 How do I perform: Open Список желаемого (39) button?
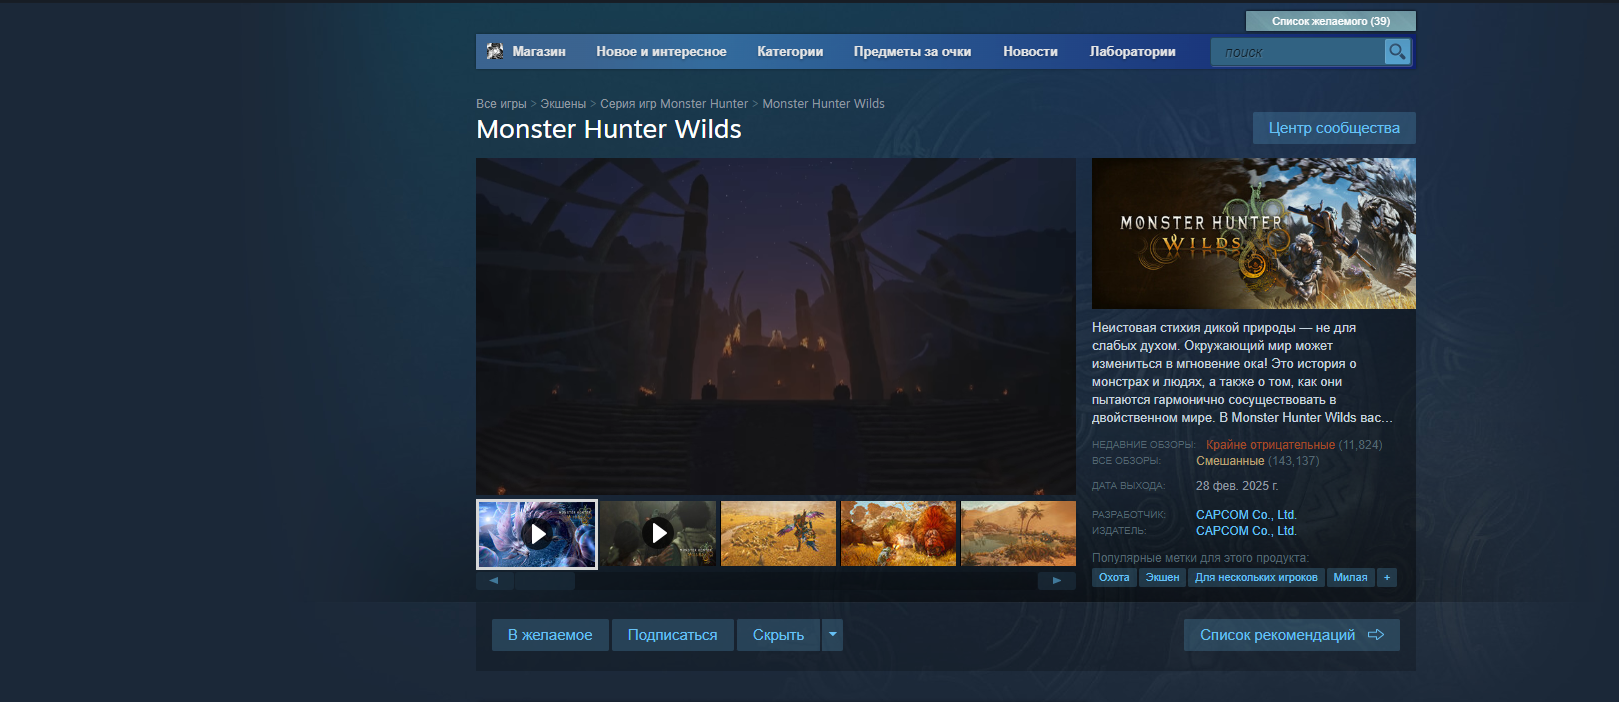tap(1331, 21)
